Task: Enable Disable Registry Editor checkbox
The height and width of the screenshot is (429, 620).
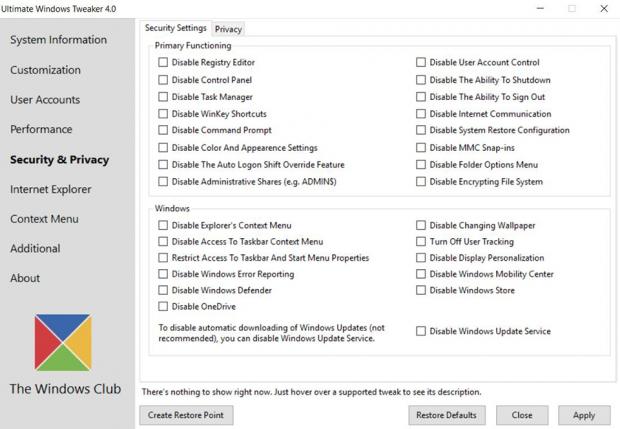Action: [164, 63]
